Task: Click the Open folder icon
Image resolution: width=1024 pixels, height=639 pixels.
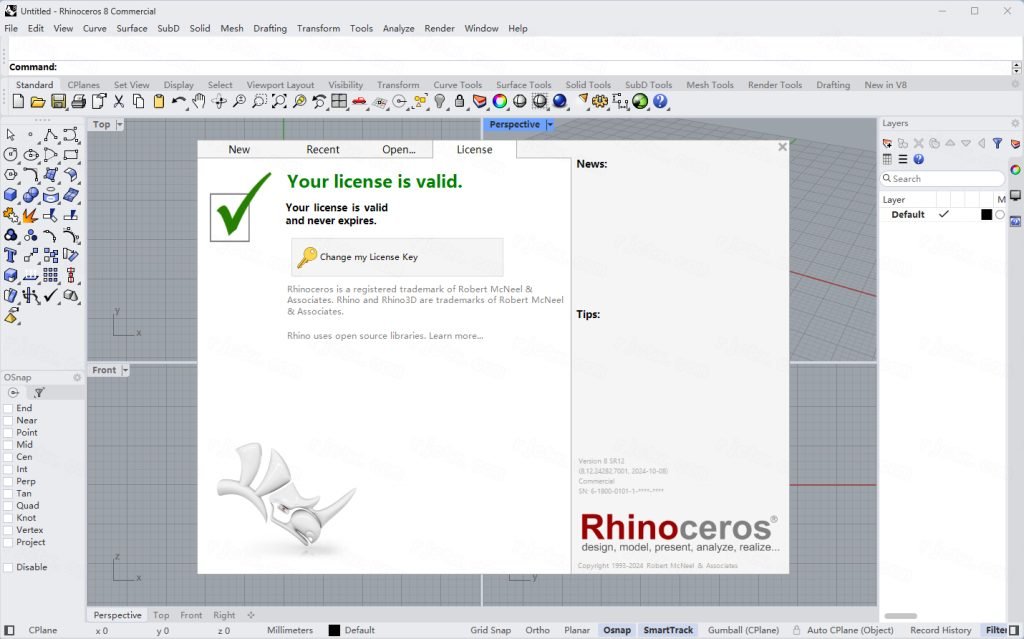Action: [x=38, y=101]
